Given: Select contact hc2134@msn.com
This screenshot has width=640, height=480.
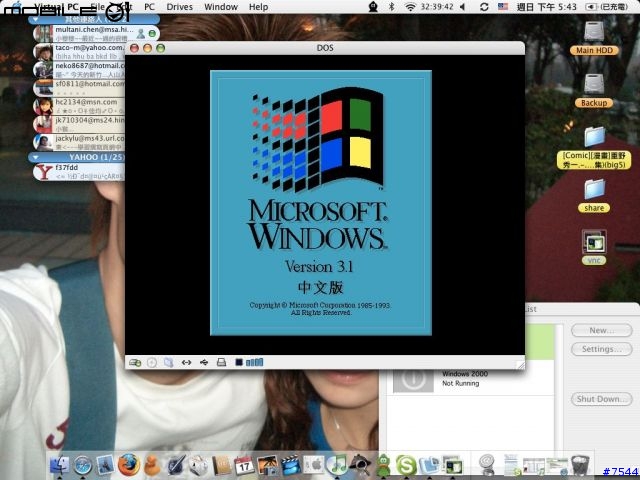Looking at the screenshot, I should point(79,106).
